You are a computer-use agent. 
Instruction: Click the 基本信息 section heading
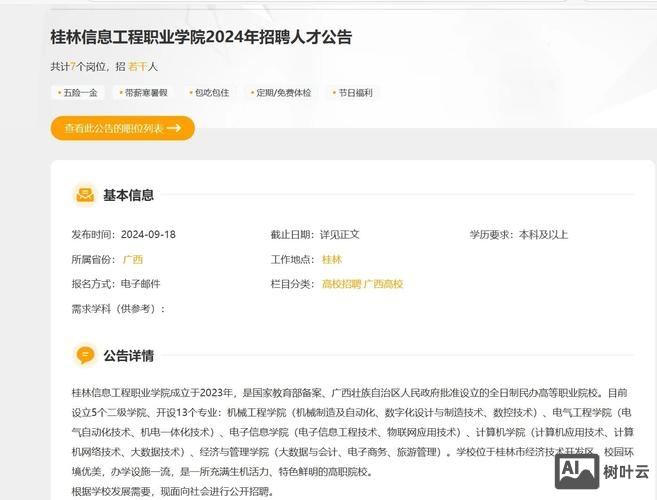click(x=129, y=195)
